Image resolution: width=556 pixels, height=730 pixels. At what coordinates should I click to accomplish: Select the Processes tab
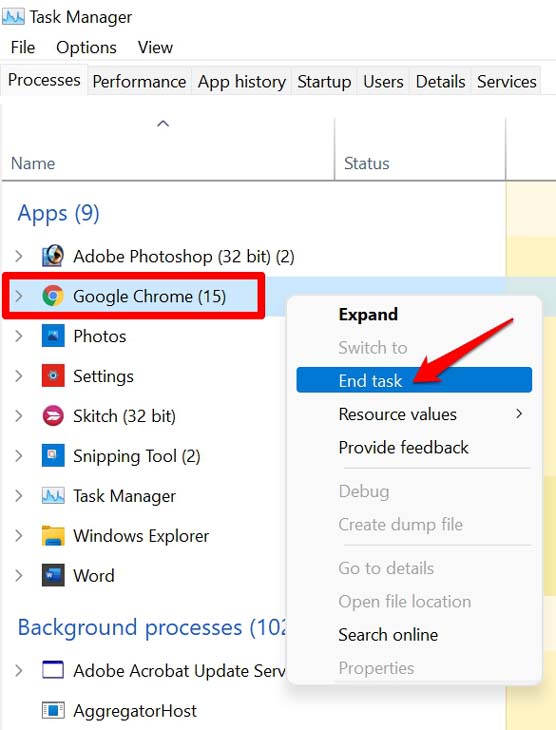coord(44,80)
